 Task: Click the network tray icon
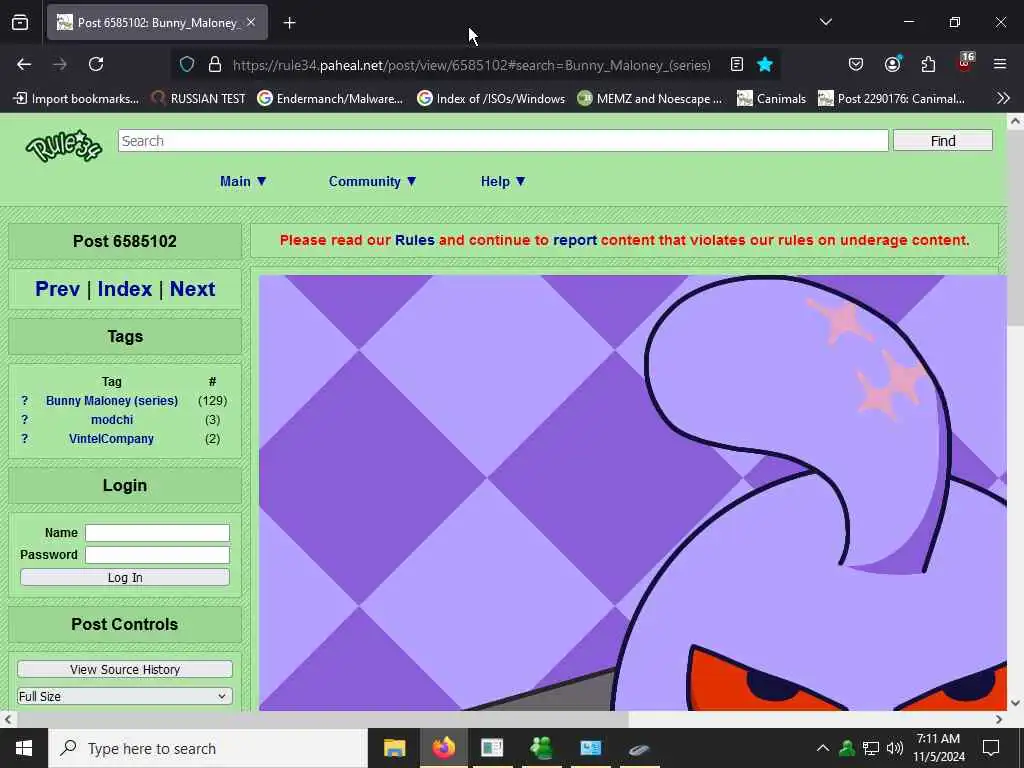point(871,748)
